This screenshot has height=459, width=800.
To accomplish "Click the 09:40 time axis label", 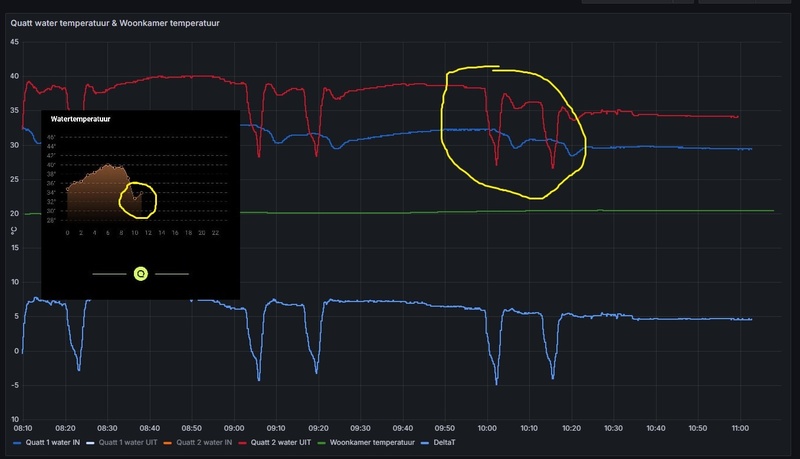I will (x=403, y=428).
